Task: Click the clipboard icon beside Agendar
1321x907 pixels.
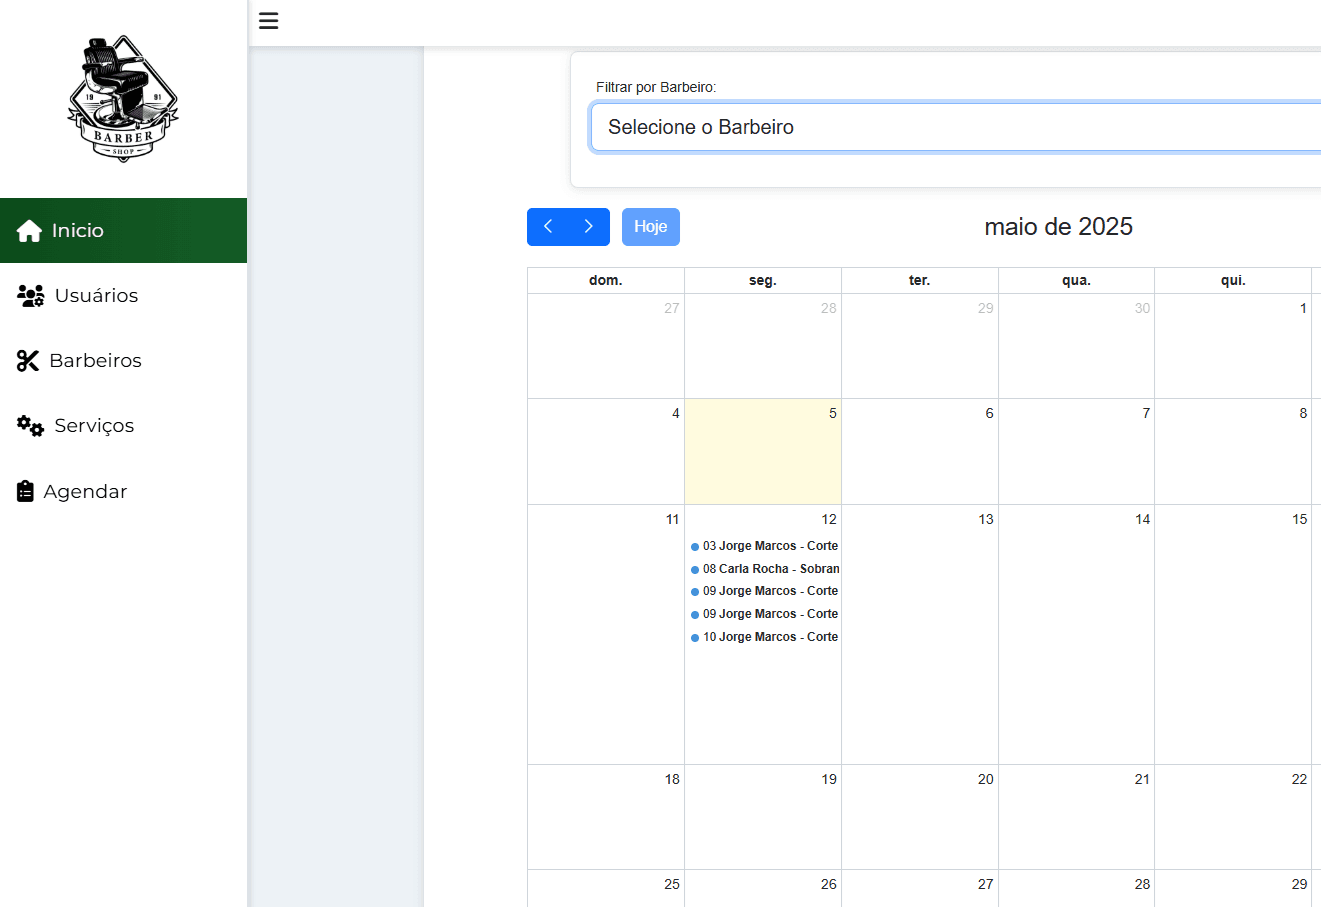Action: click(x=26, y=491)
